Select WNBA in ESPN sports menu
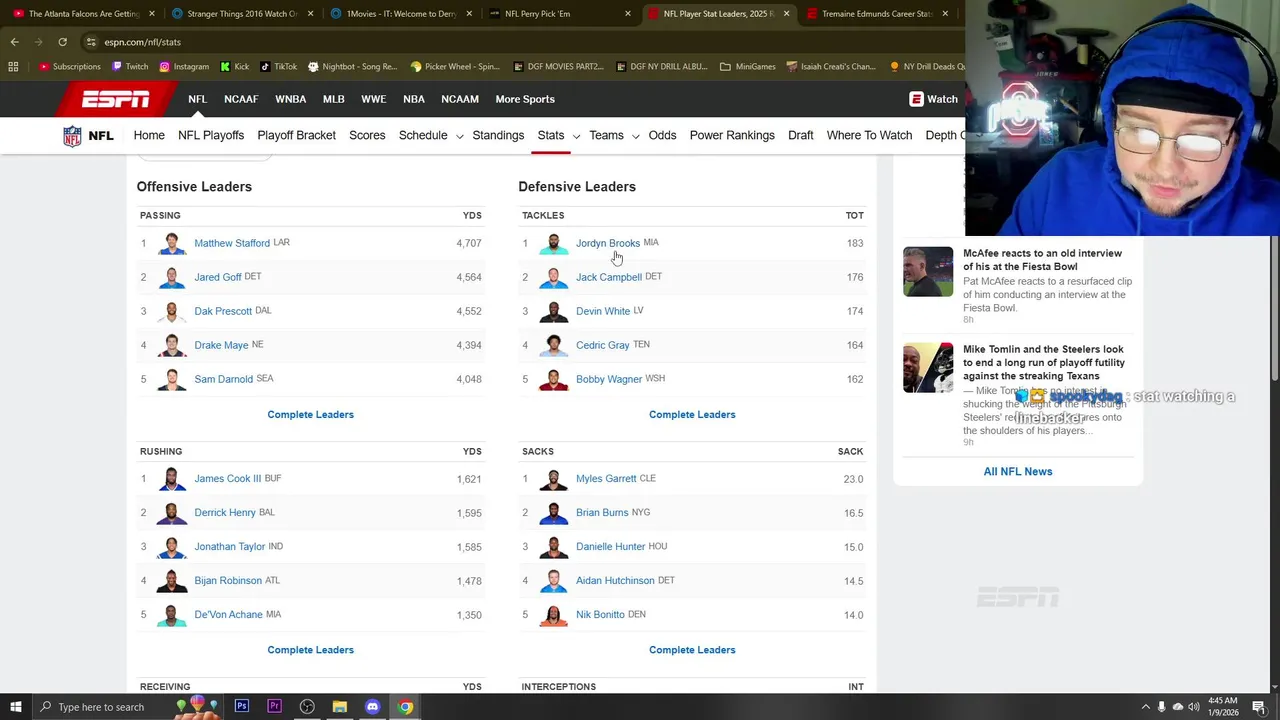Image resolution: width=1280 pixels, height=720 pixels. (291, 99)
